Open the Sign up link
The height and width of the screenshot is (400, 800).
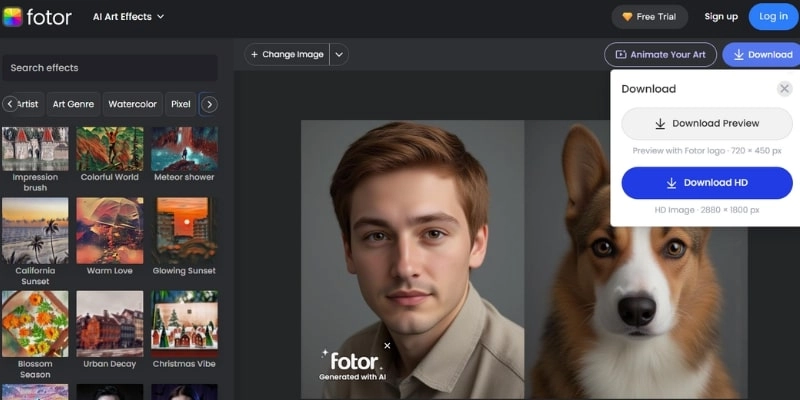point(720,17)
